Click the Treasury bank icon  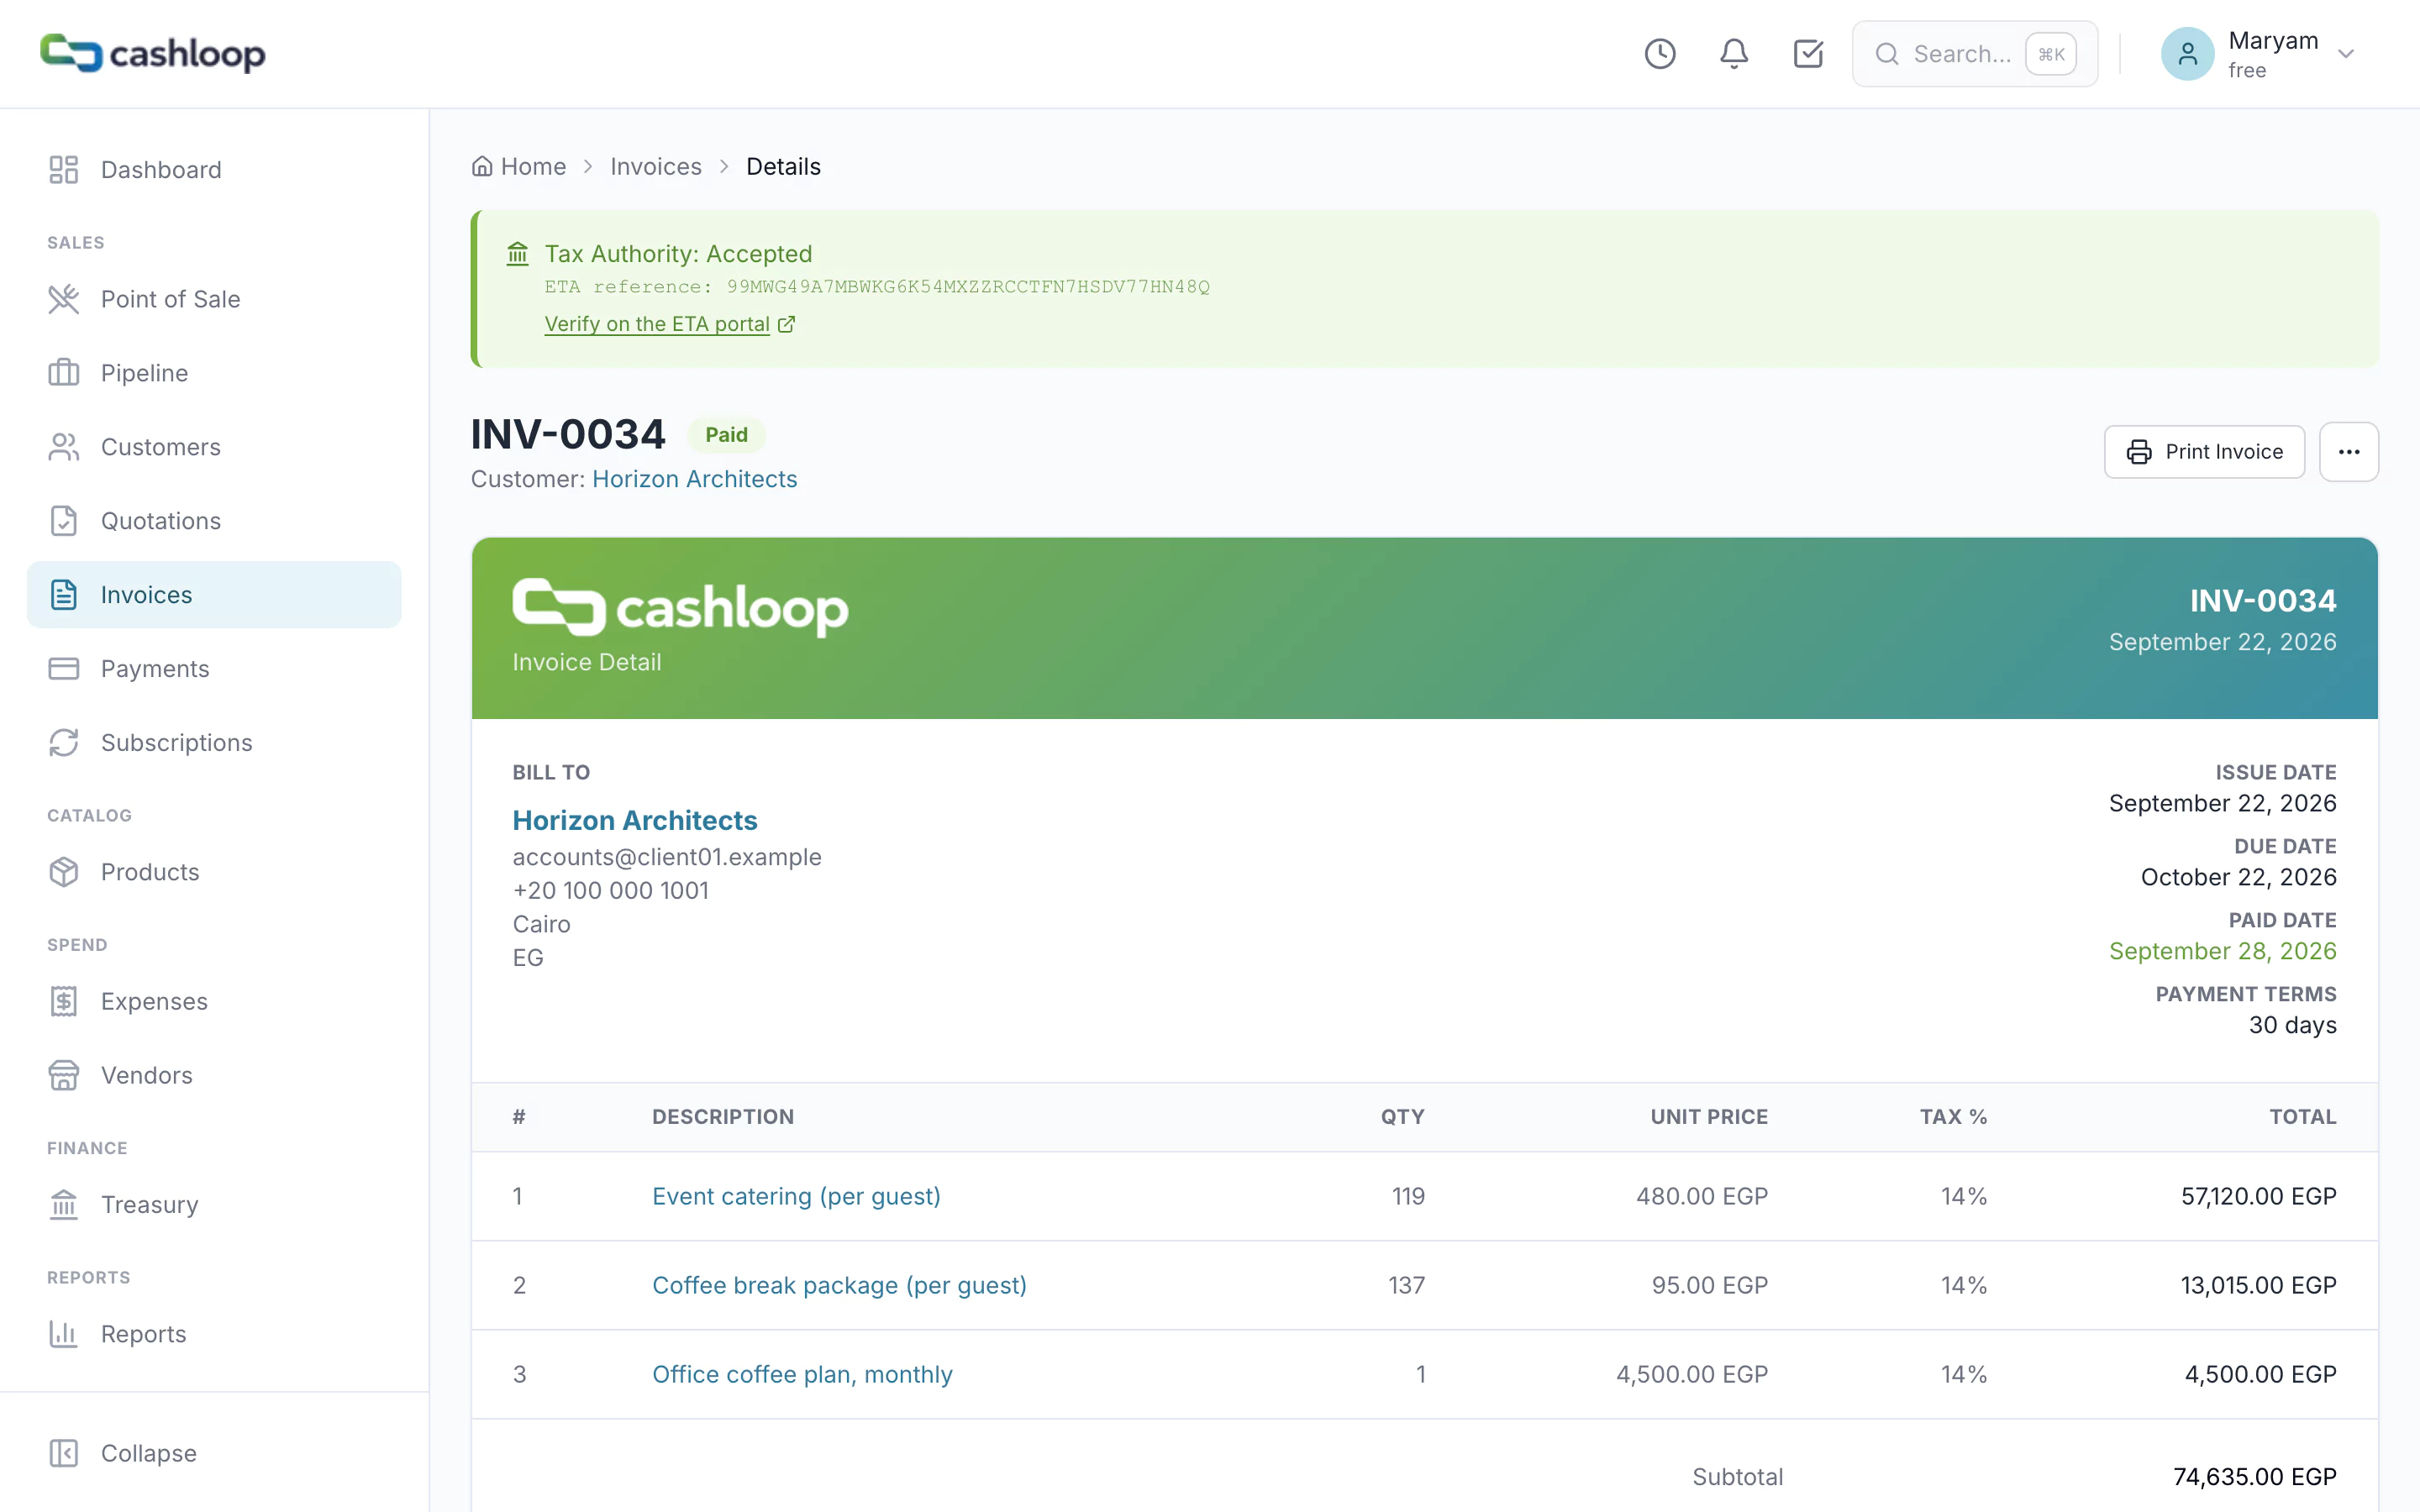64,1204
